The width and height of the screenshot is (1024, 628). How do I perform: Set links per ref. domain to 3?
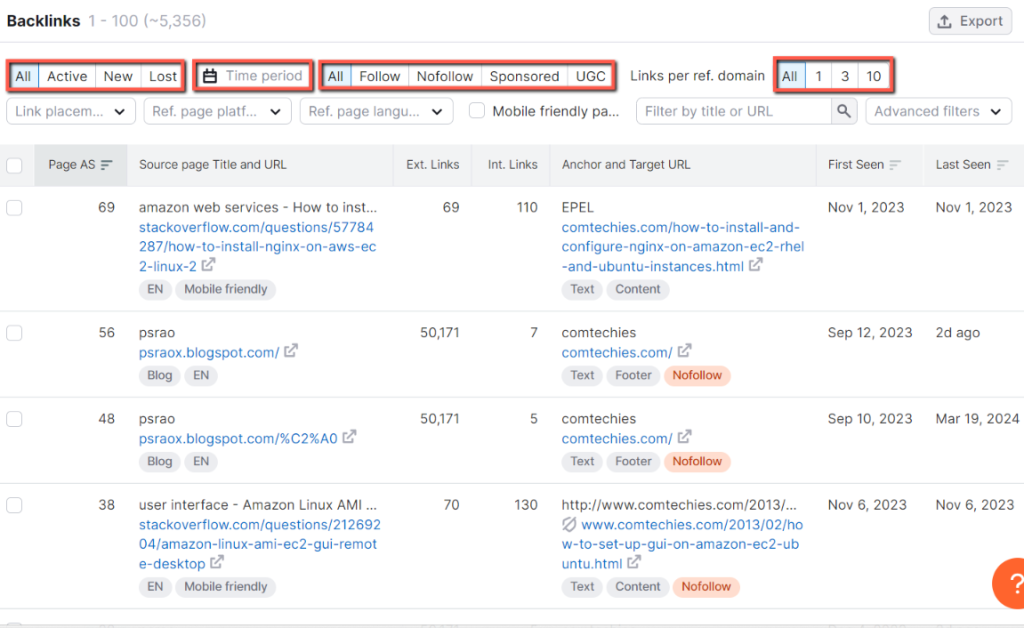(x=844, y=76)
